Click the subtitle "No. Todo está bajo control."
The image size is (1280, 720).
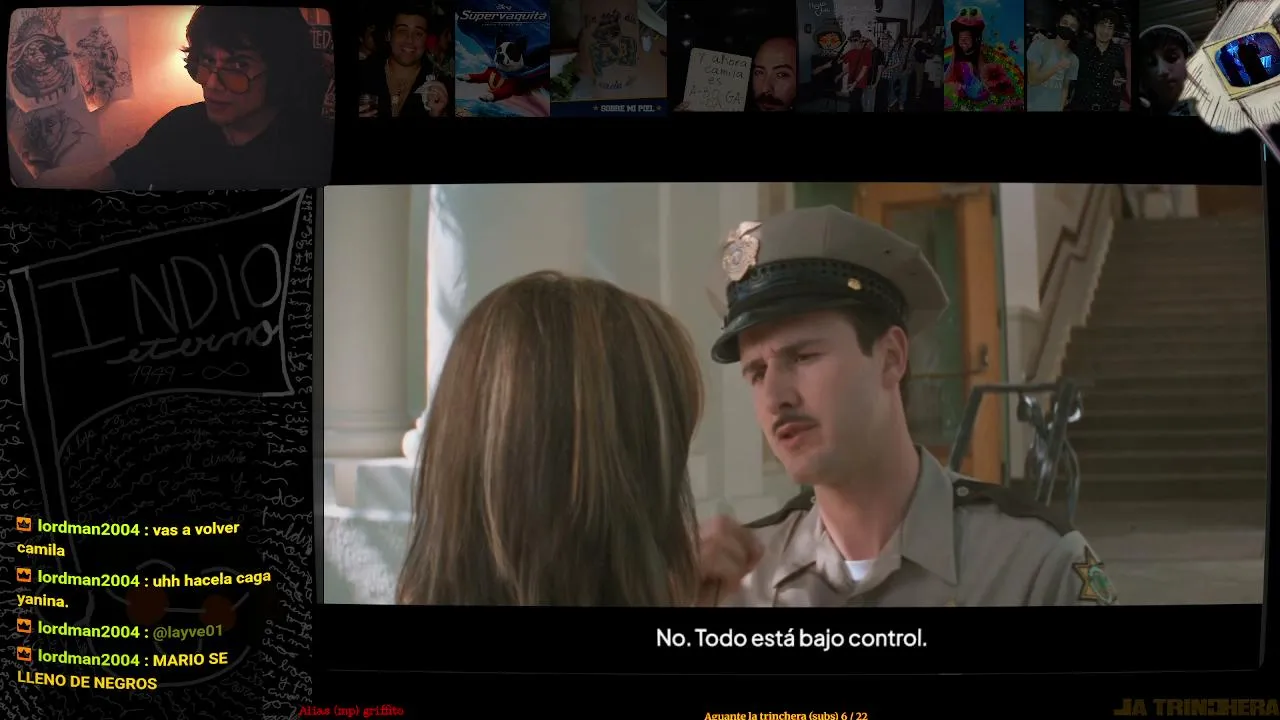click(791, 637)
